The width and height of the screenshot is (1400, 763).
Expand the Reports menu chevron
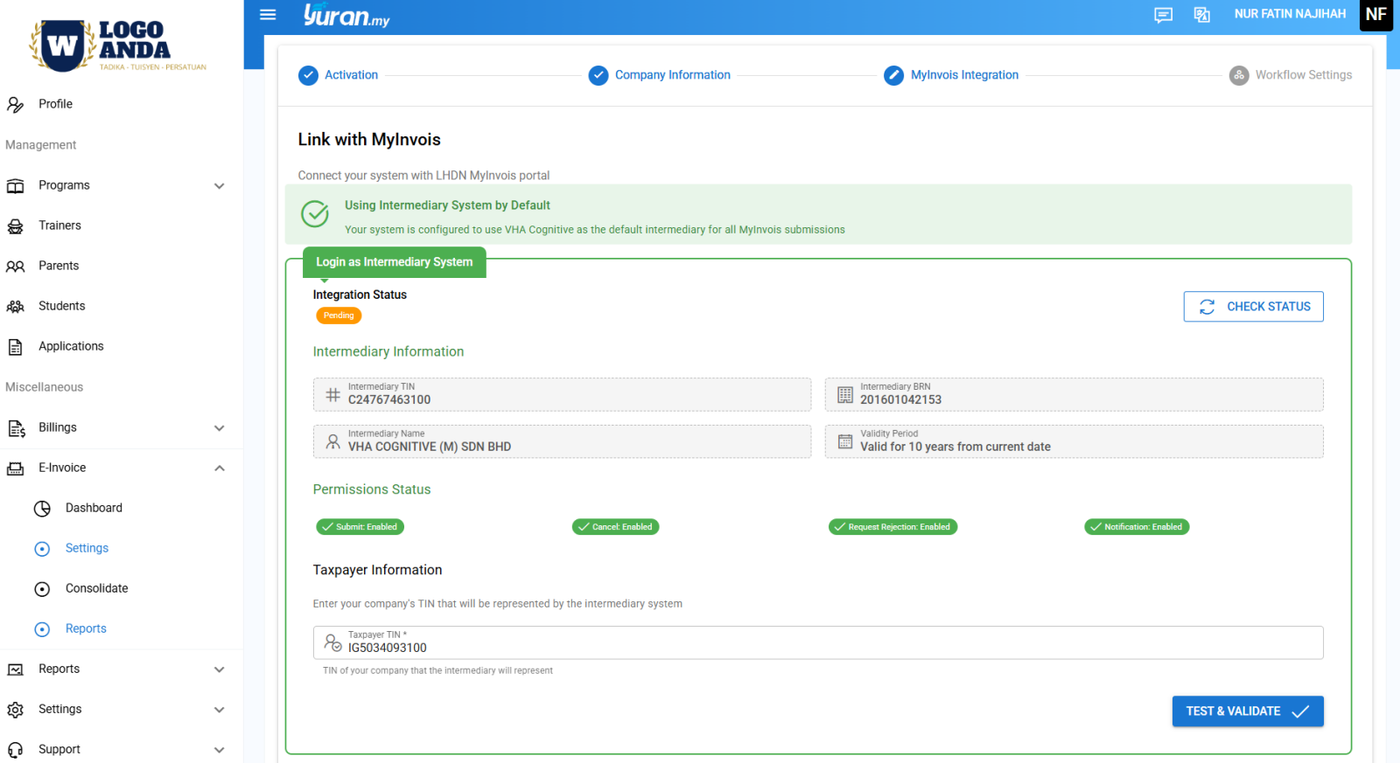pyautogui.click(x=219, y=669)
